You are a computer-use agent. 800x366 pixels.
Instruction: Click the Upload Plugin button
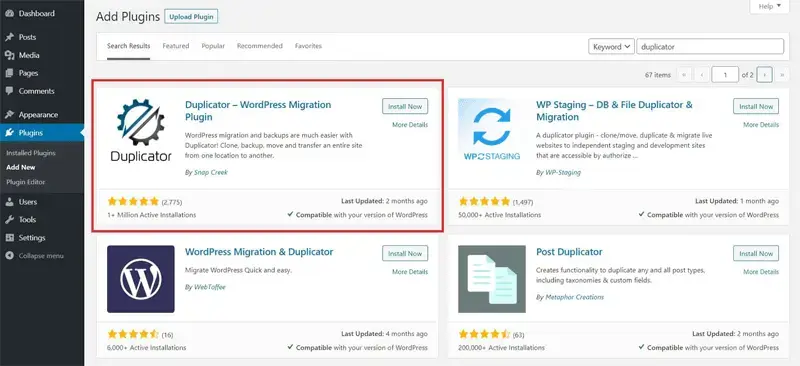coord(192,17)
